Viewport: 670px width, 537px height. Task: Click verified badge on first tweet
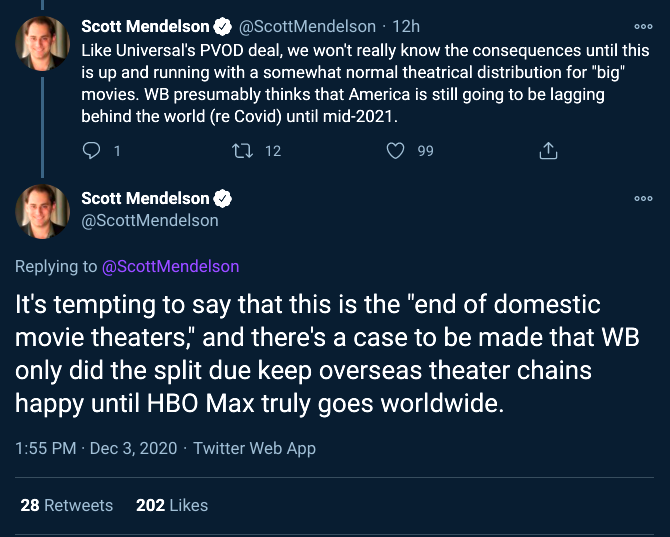(224, 27)
